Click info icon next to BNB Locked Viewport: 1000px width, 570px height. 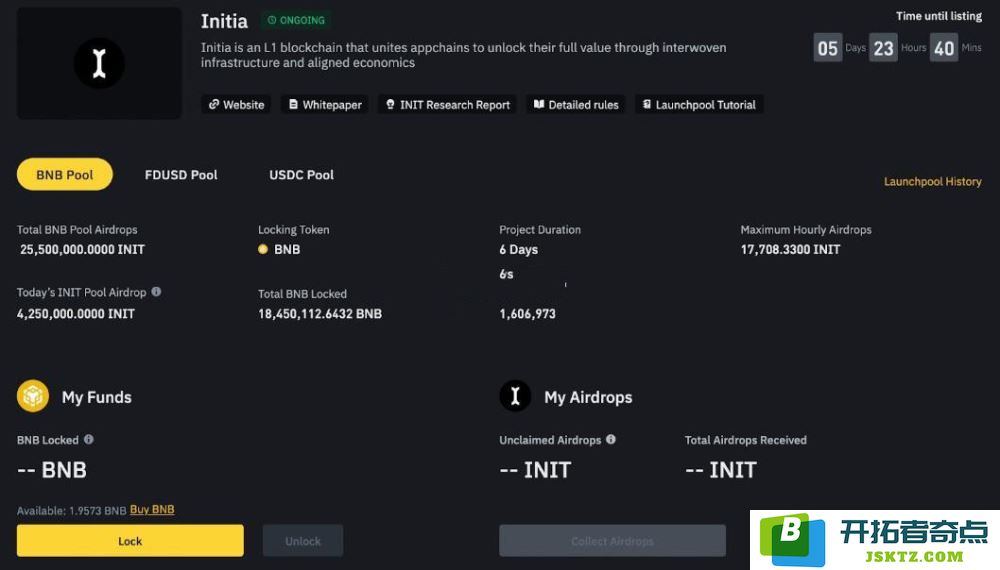coord(89,439)
